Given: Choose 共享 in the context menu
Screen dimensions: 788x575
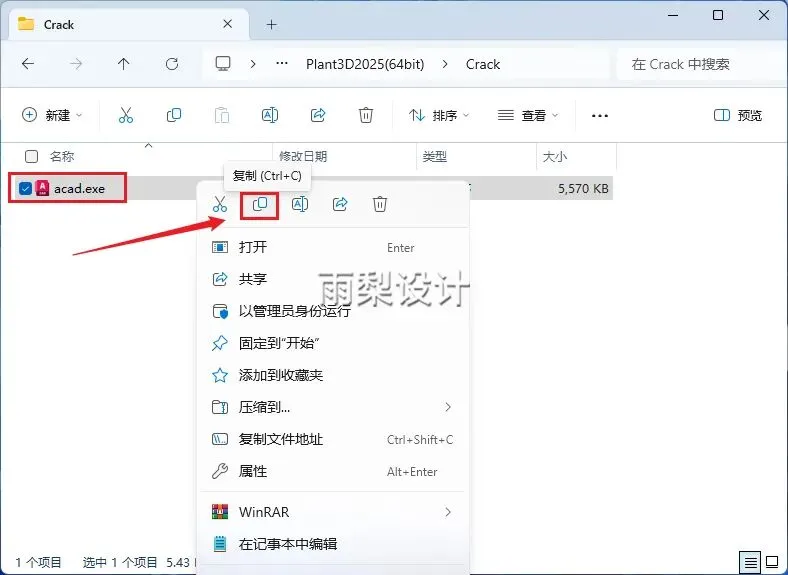Looking at the screenshot, I should [x=333, y=279].
